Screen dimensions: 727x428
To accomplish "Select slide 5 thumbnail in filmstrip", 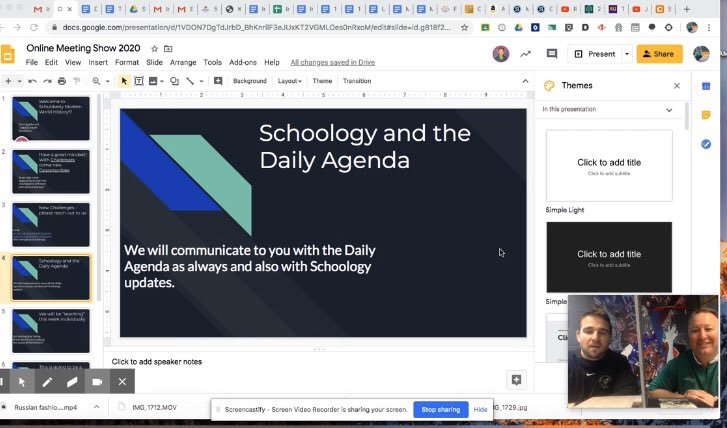I will (x=51, y=331).
